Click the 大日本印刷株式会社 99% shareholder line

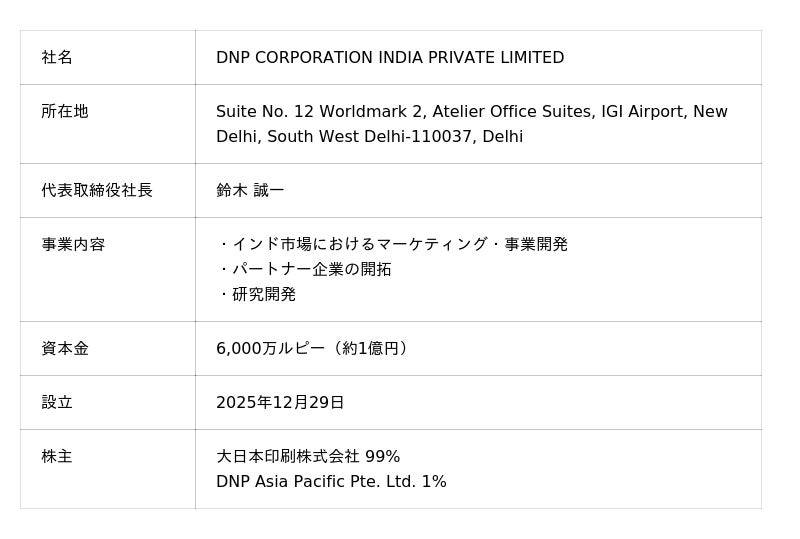point(308,456)
